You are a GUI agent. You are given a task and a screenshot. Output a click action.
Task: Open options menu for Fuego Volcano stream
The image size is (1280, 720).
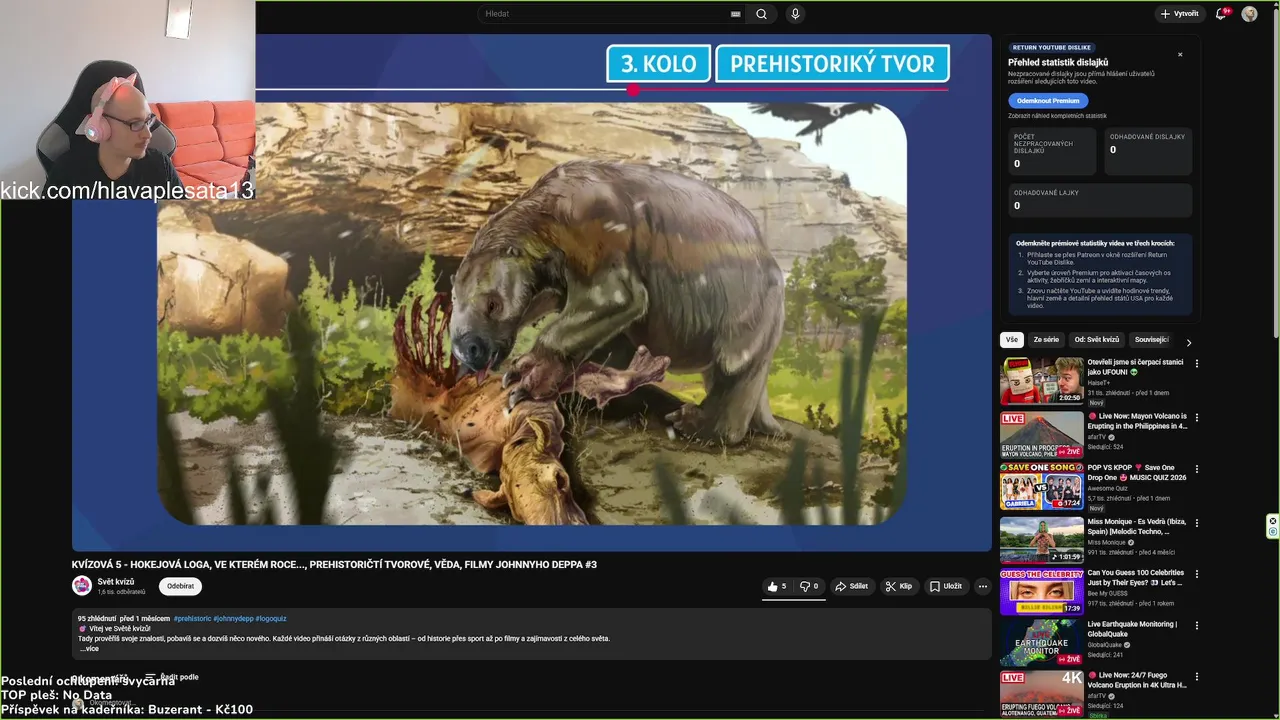(1197, 677)
